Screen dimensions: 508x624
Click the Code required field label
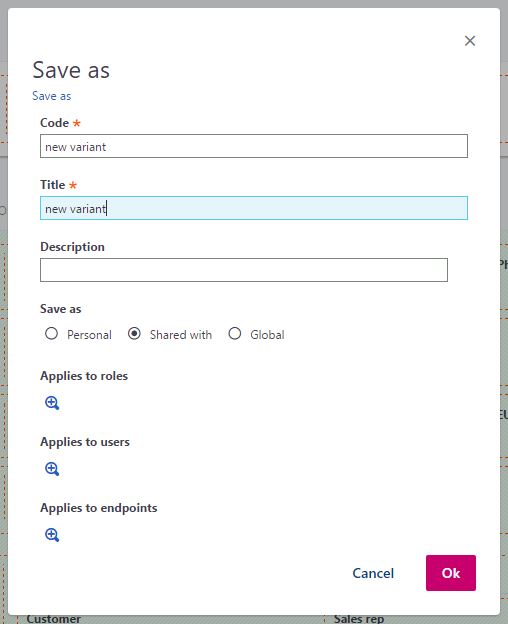[x=54, y=123]
